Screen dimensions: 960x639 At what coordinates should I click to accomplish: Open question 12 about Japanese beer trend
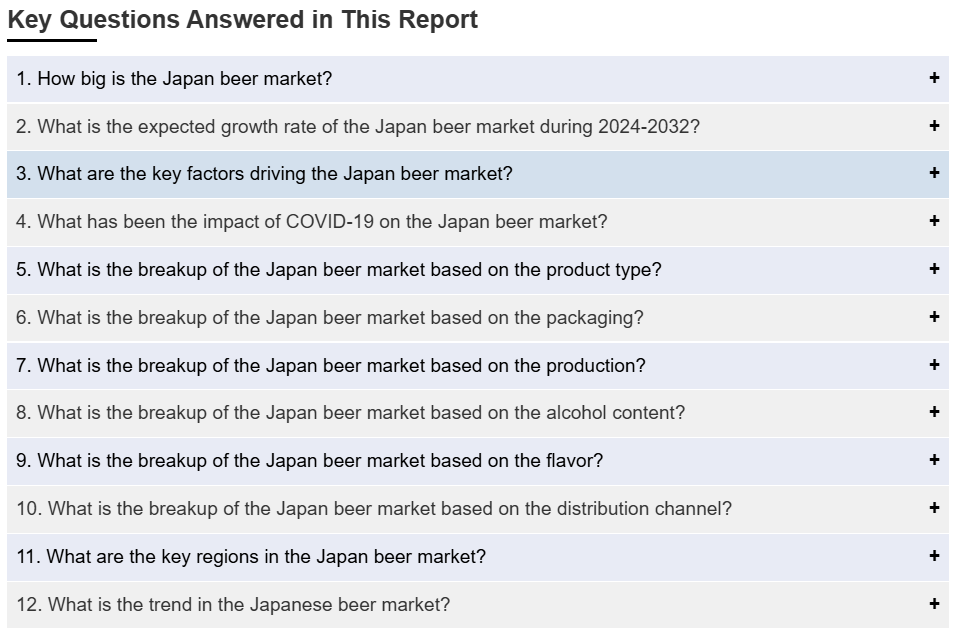pos(478,605)
